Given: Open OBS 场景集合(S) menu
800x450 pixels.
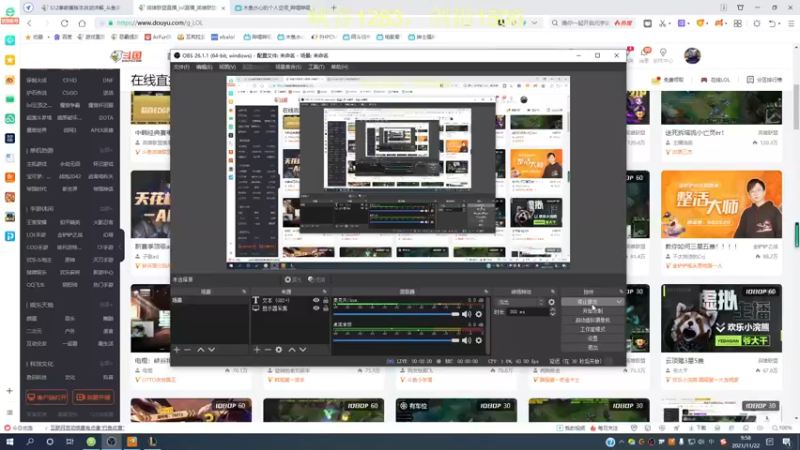Looking at the screenshot, I should (x=288, y=67).
